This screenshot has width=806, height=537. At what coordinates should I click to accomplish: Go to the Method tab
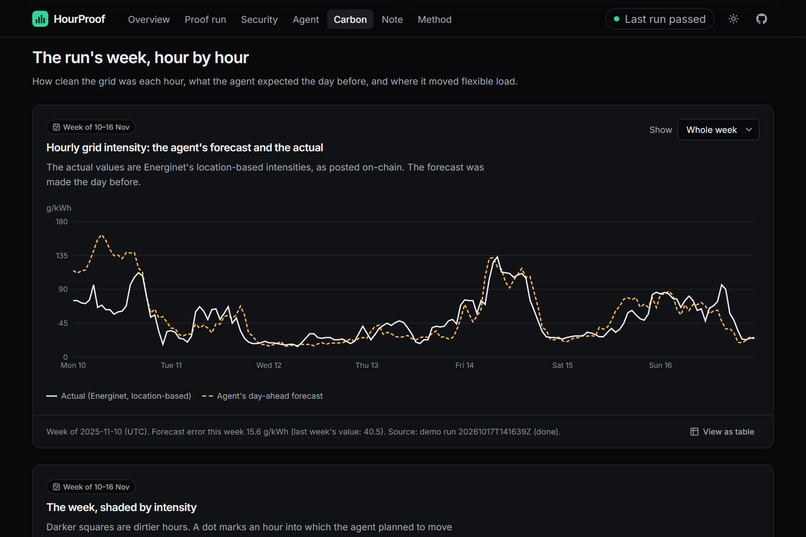coord(434,20)
